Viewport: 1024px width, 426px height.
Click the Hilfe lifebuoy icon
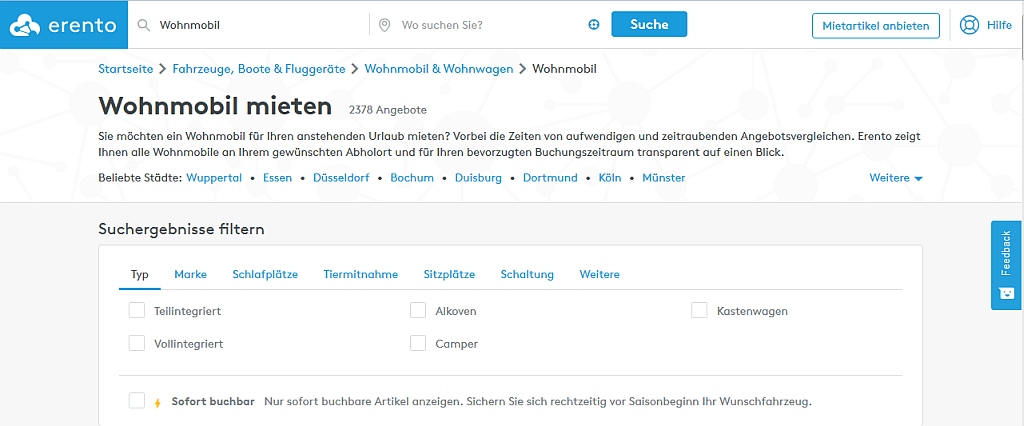point(969,25)
